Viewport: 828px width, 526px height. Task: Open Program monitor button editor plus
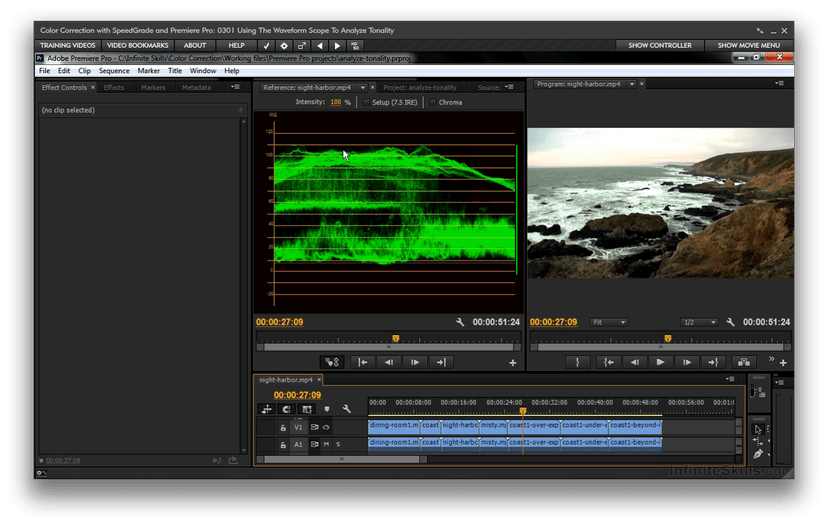(783, 363)
